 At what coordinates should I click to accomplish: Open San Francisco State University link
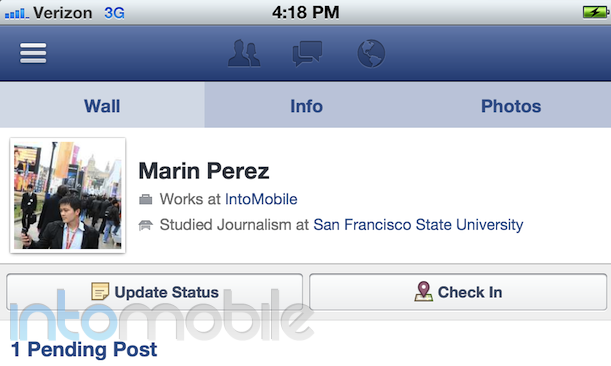pos(418,225)
